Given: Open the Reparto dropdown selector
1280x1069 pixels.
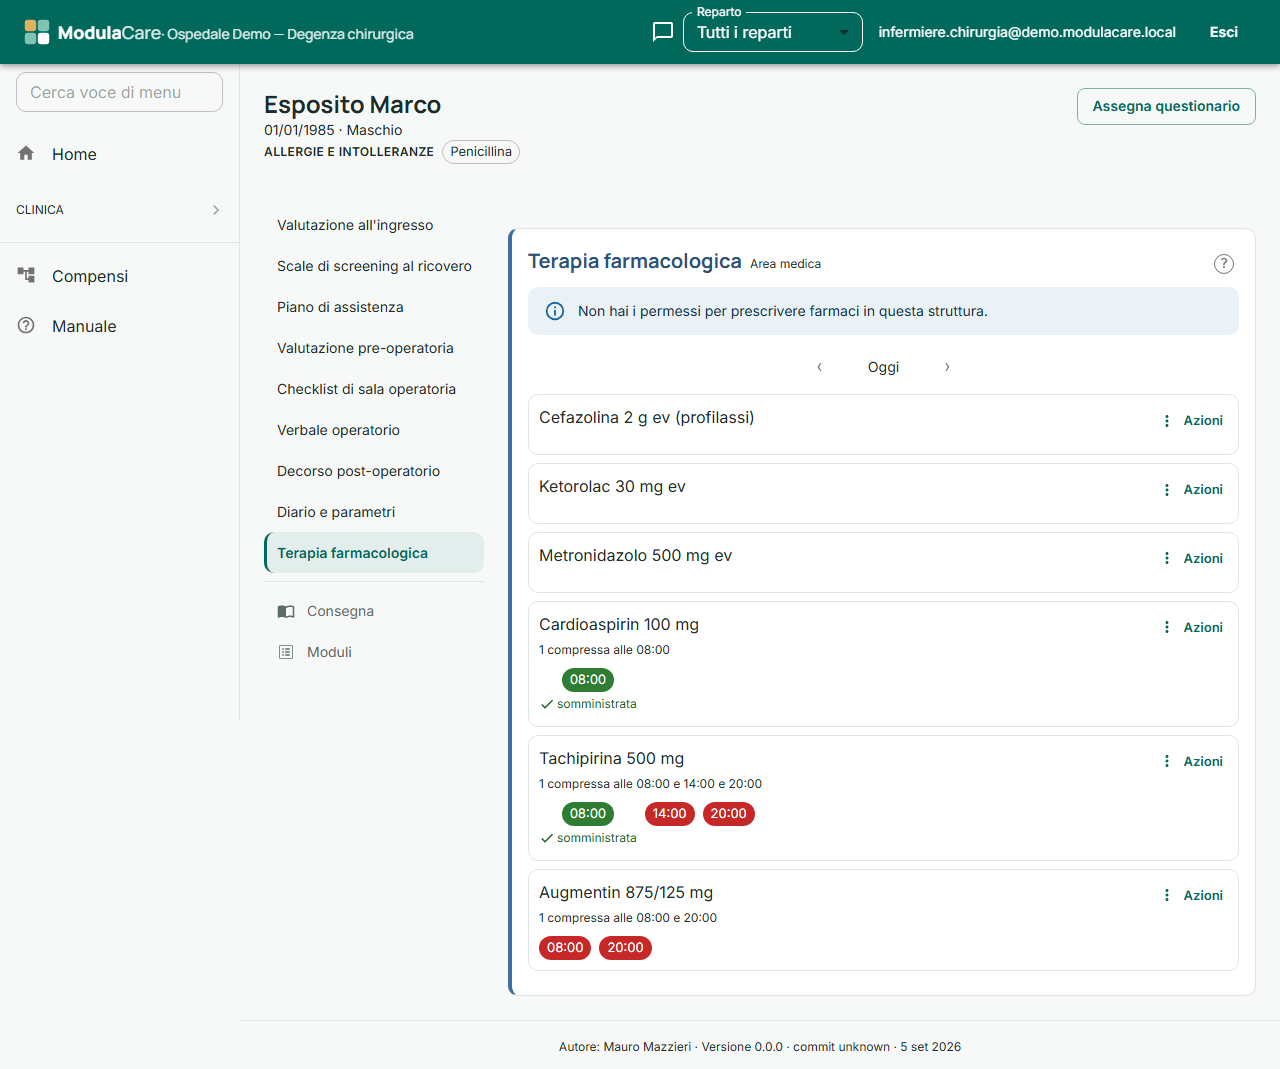Looking at the screenshot, I should click(x=773, y=32).
